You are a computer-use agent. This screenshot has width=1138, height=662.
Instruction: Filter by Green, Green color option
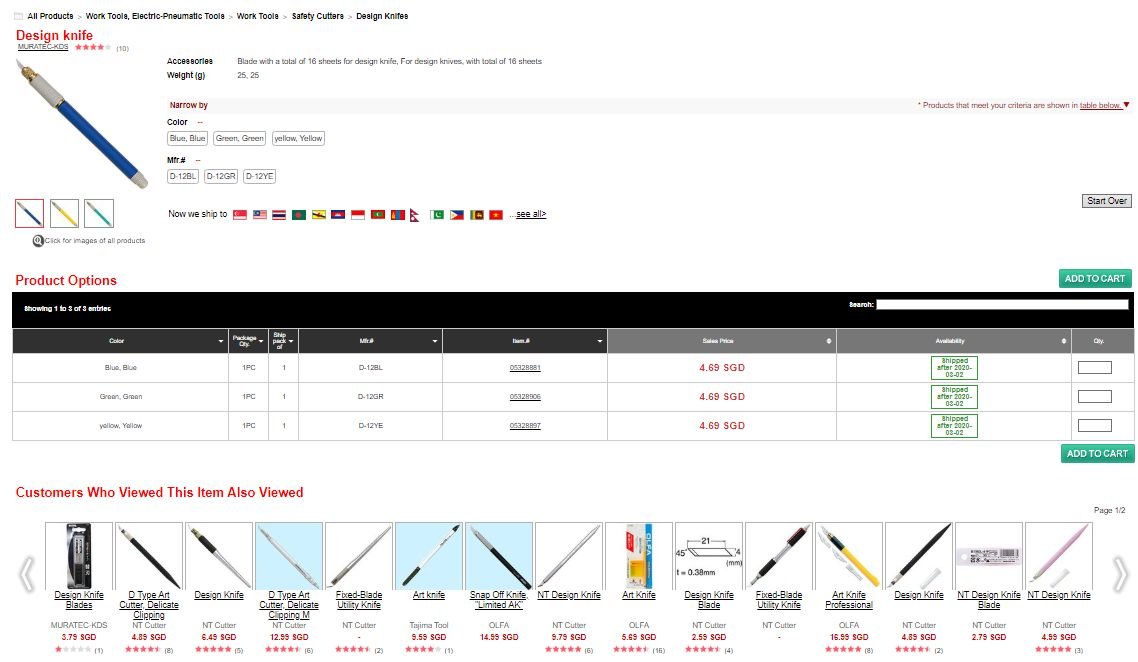click(x=240, y=139)
